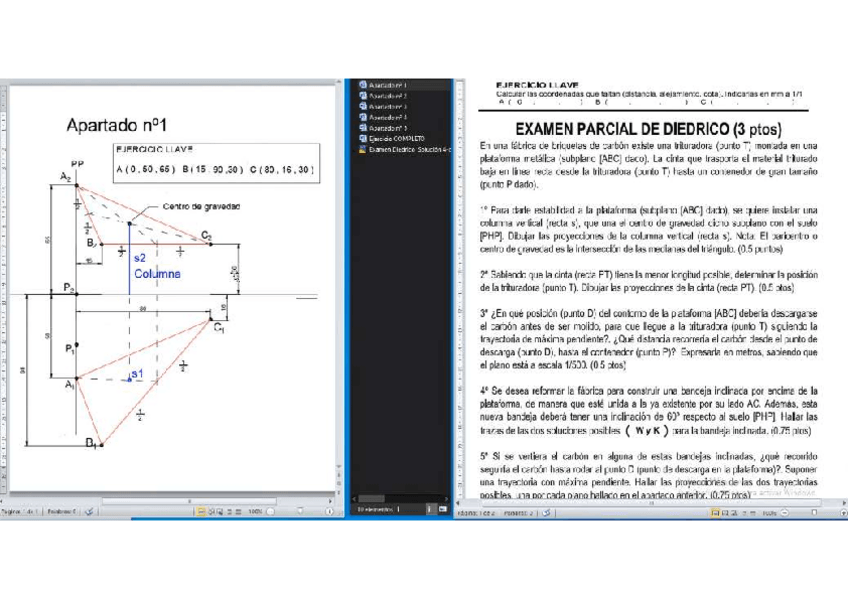
Task: Click the Word icon beside Apartado nº 1
Action: [363, 85]
